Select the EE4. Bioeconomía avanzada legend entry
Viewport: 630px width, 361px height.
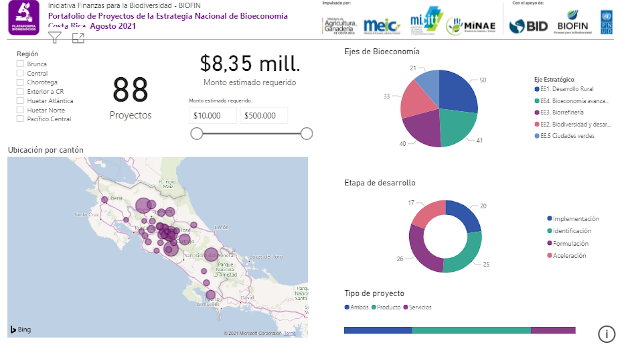pyautogui.click(x=571, y=101)
